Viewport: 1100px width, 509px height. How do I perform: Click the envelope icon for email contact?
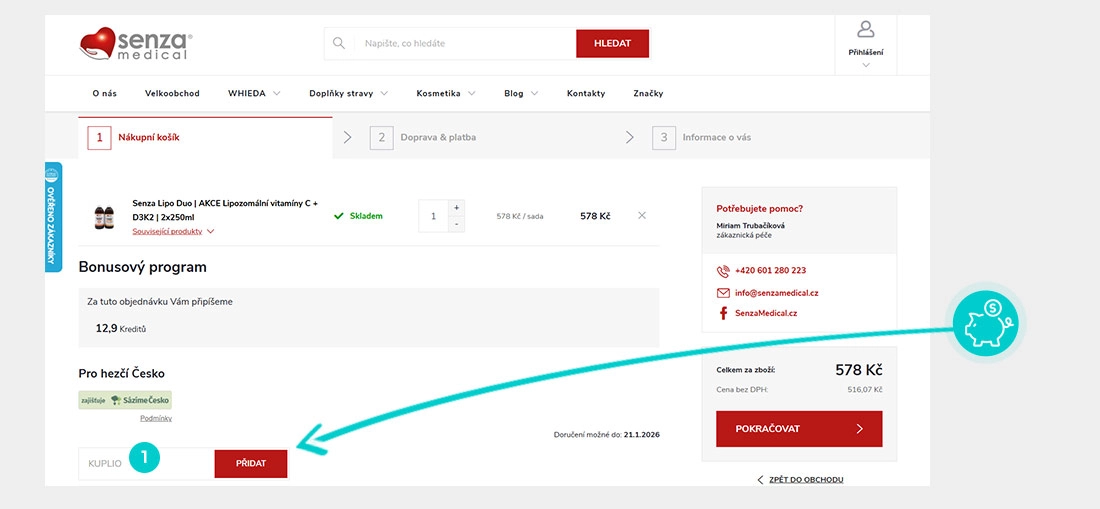(723, 293)
